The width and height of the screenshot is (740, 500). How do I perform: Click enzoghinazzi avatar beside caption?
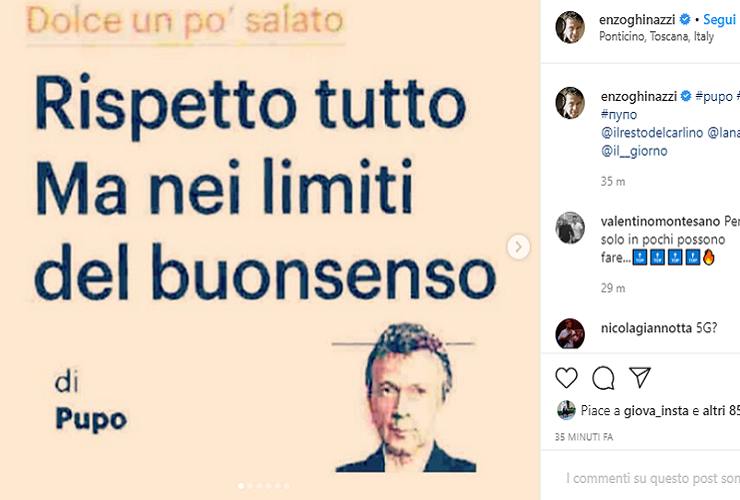click(570, 102)
